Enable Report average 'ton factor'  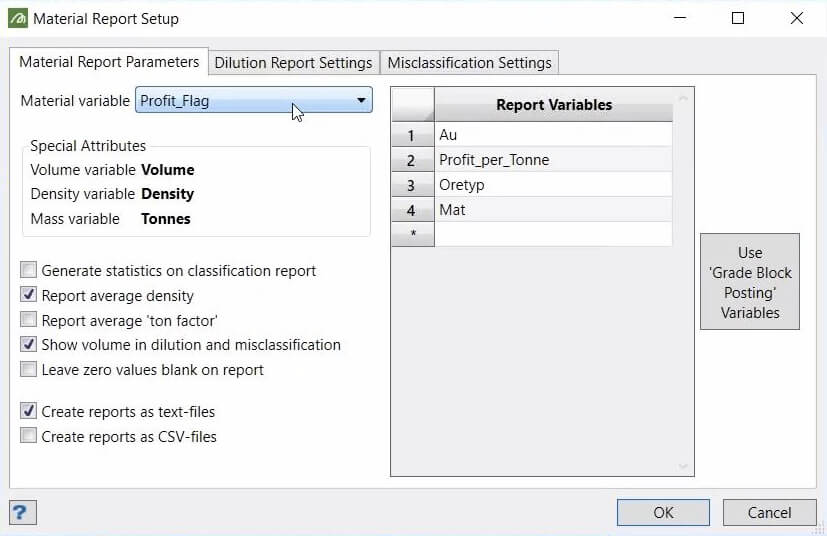pos(28,320)
